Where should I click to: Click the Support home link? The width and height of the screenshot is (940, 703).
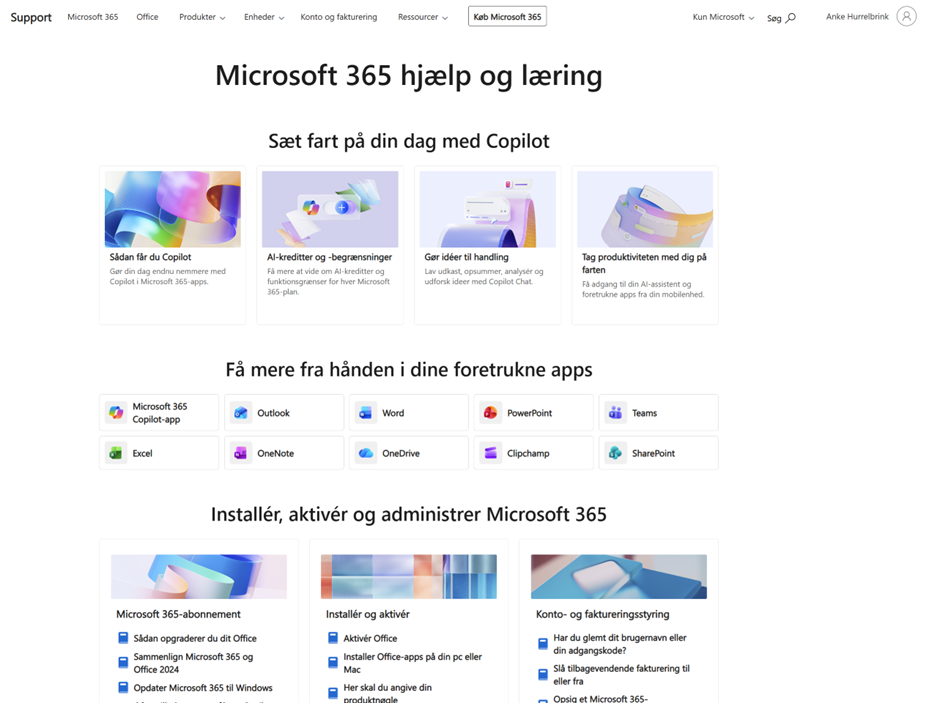(31, 17)
